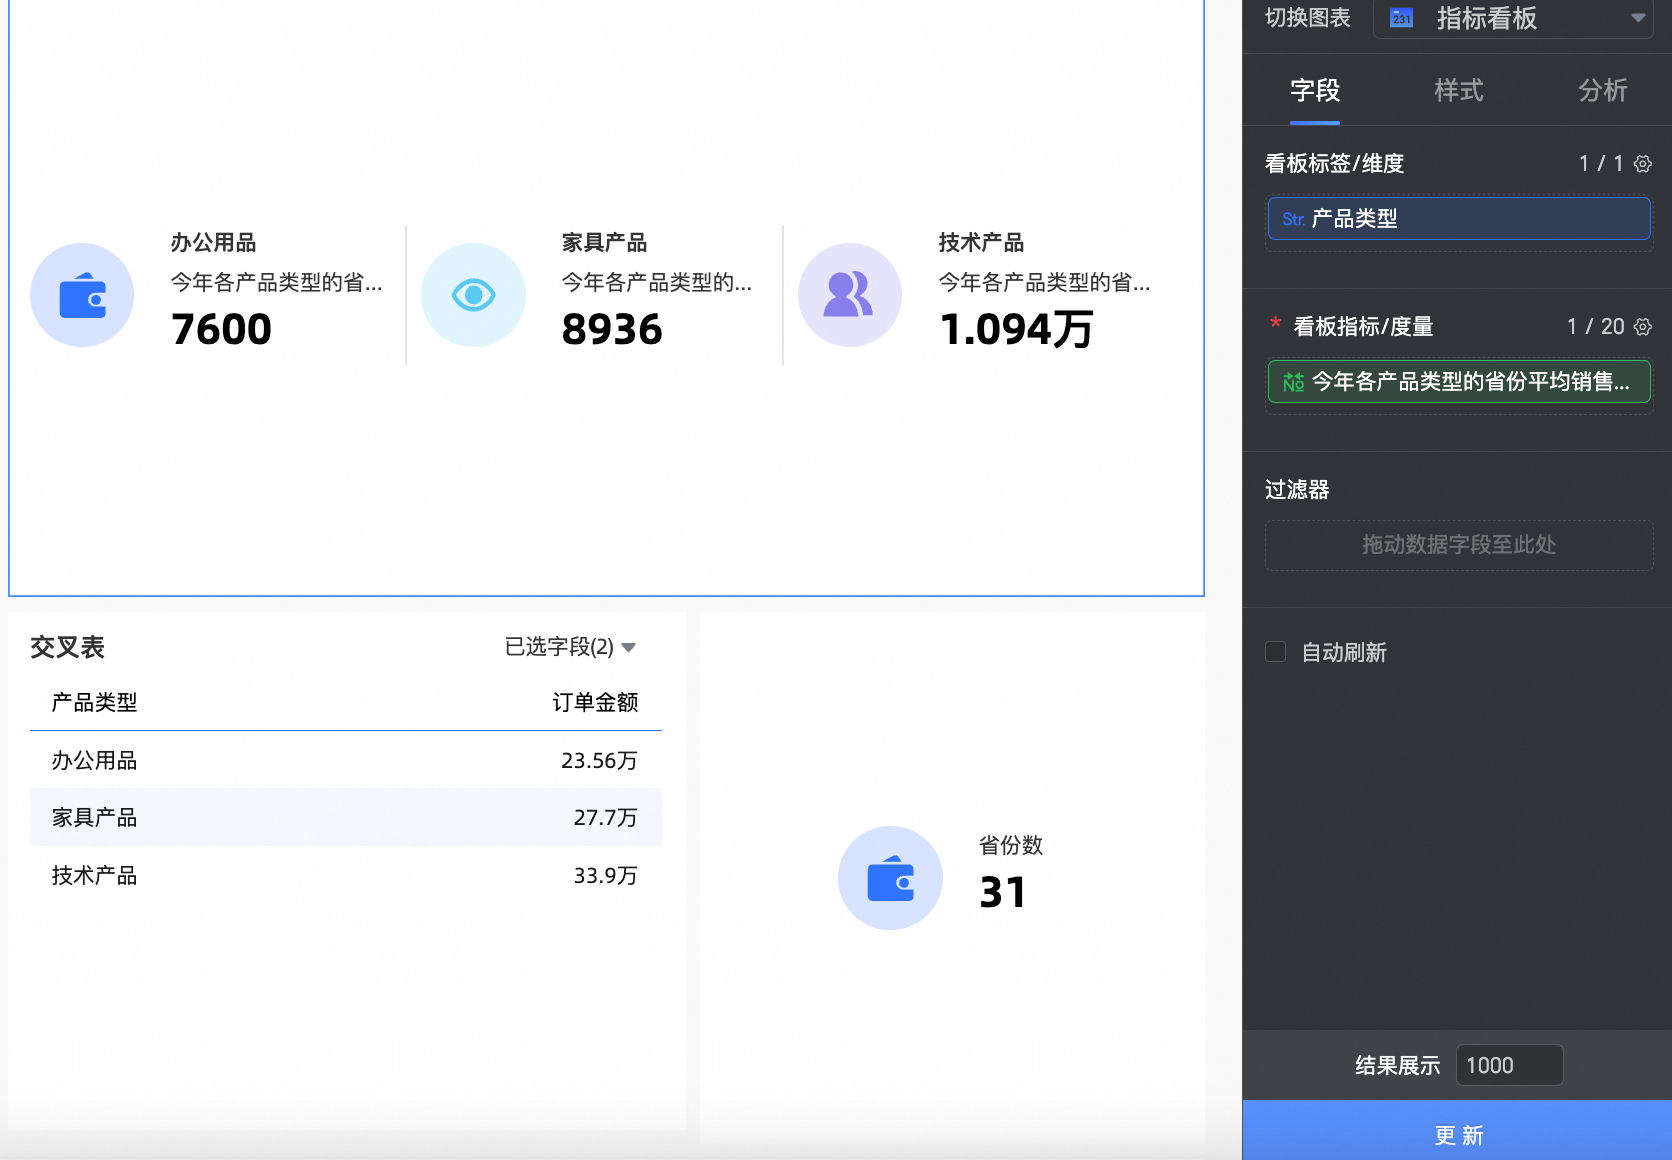Viewport: 1672px width, 1160px height.
Task: Click the number type icon on measure field
Action: (x=1293, y=382)
